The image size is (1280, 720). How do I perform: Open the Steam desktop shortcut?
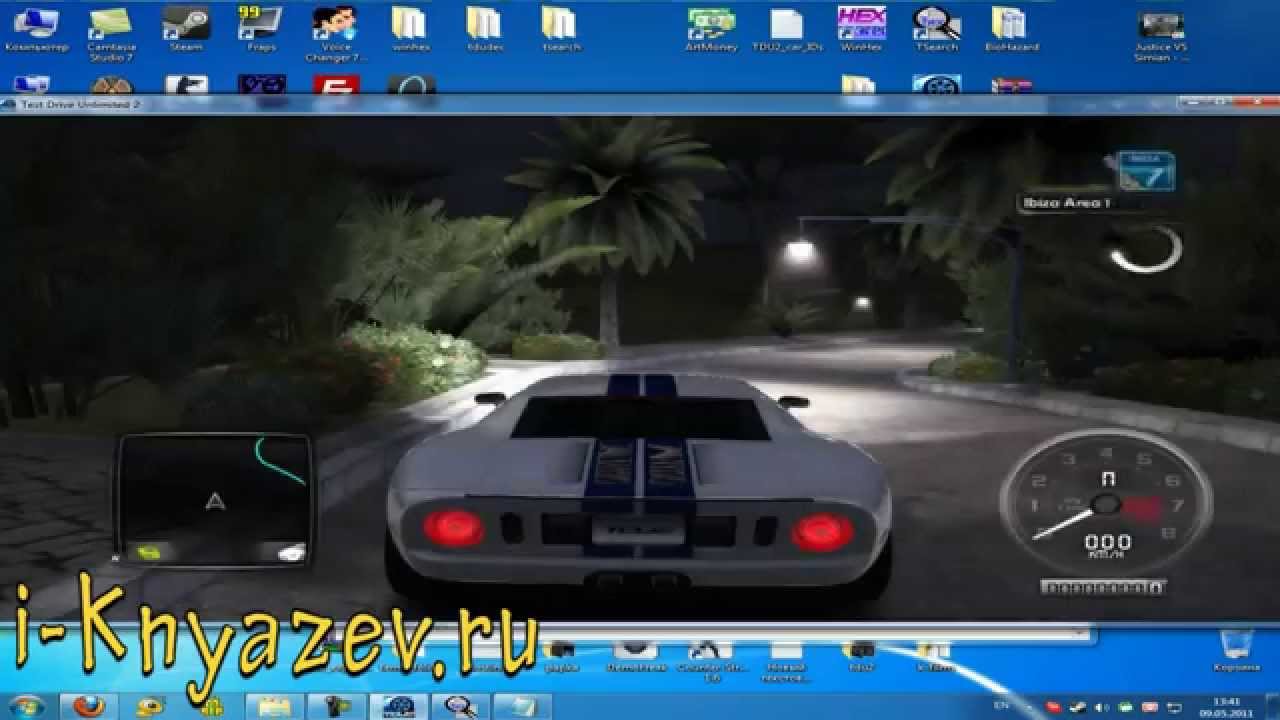[186, 28]
